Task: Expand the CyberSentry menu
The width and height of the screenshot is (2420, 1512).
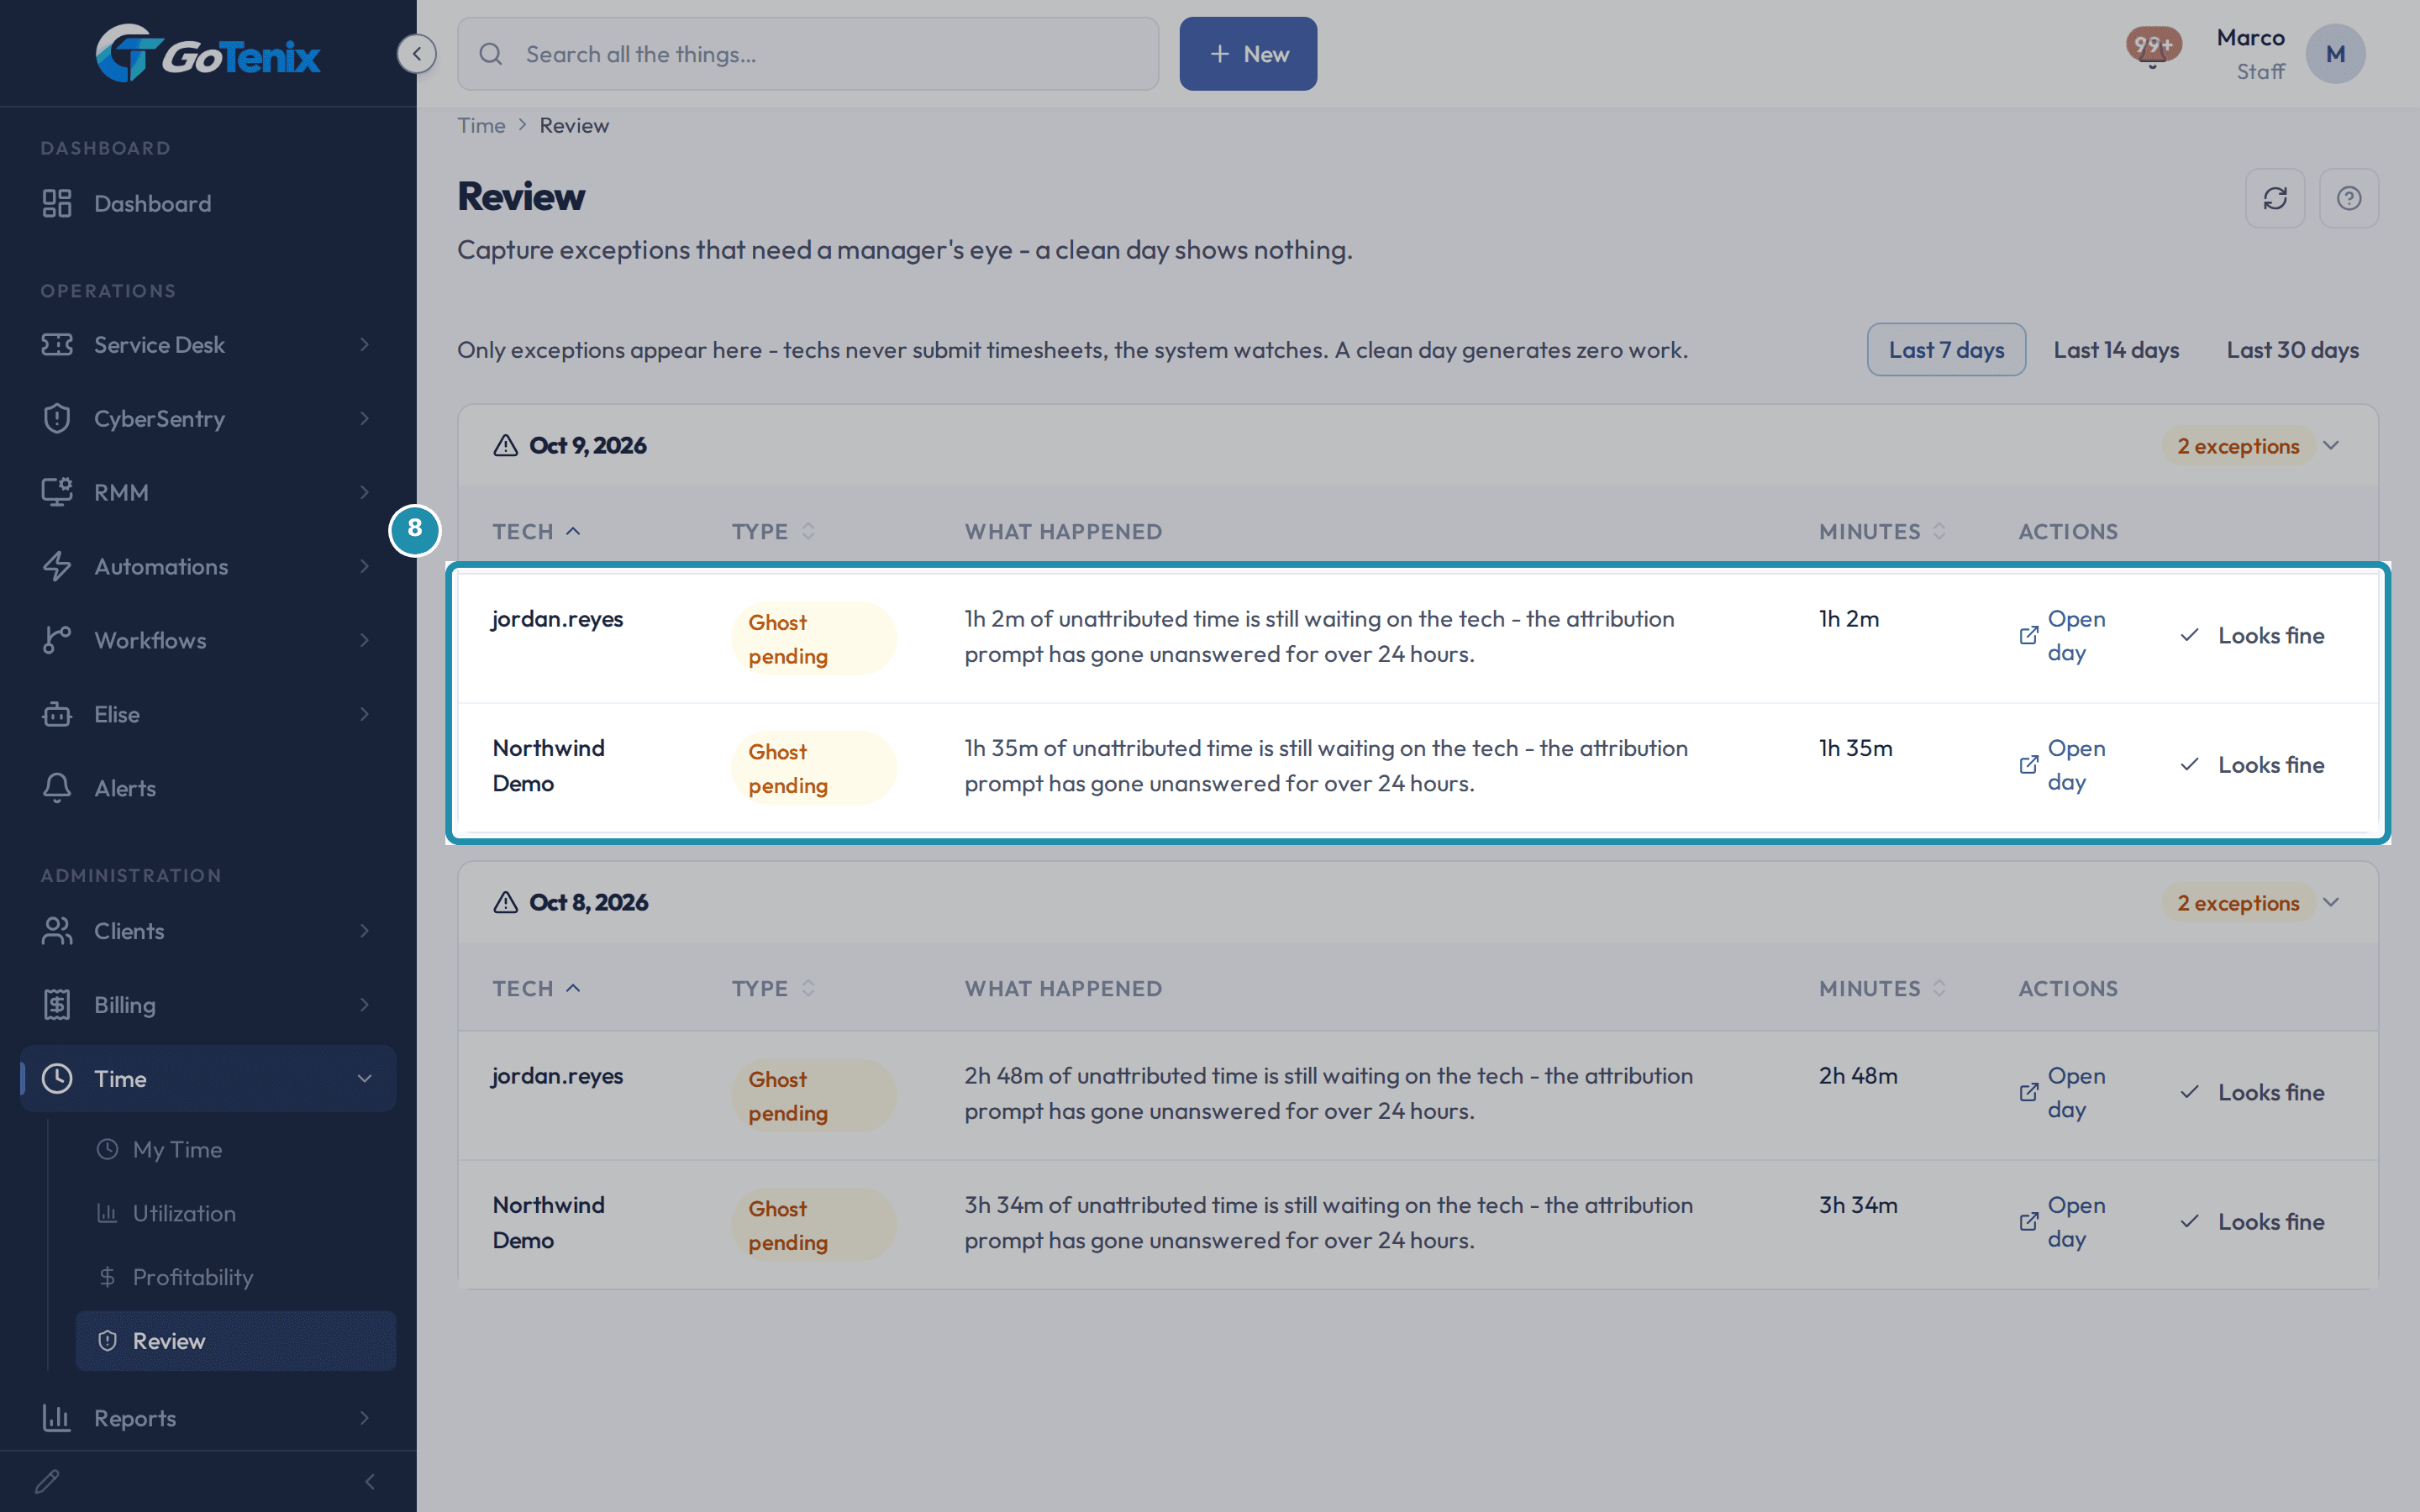Action: (208, 419)
